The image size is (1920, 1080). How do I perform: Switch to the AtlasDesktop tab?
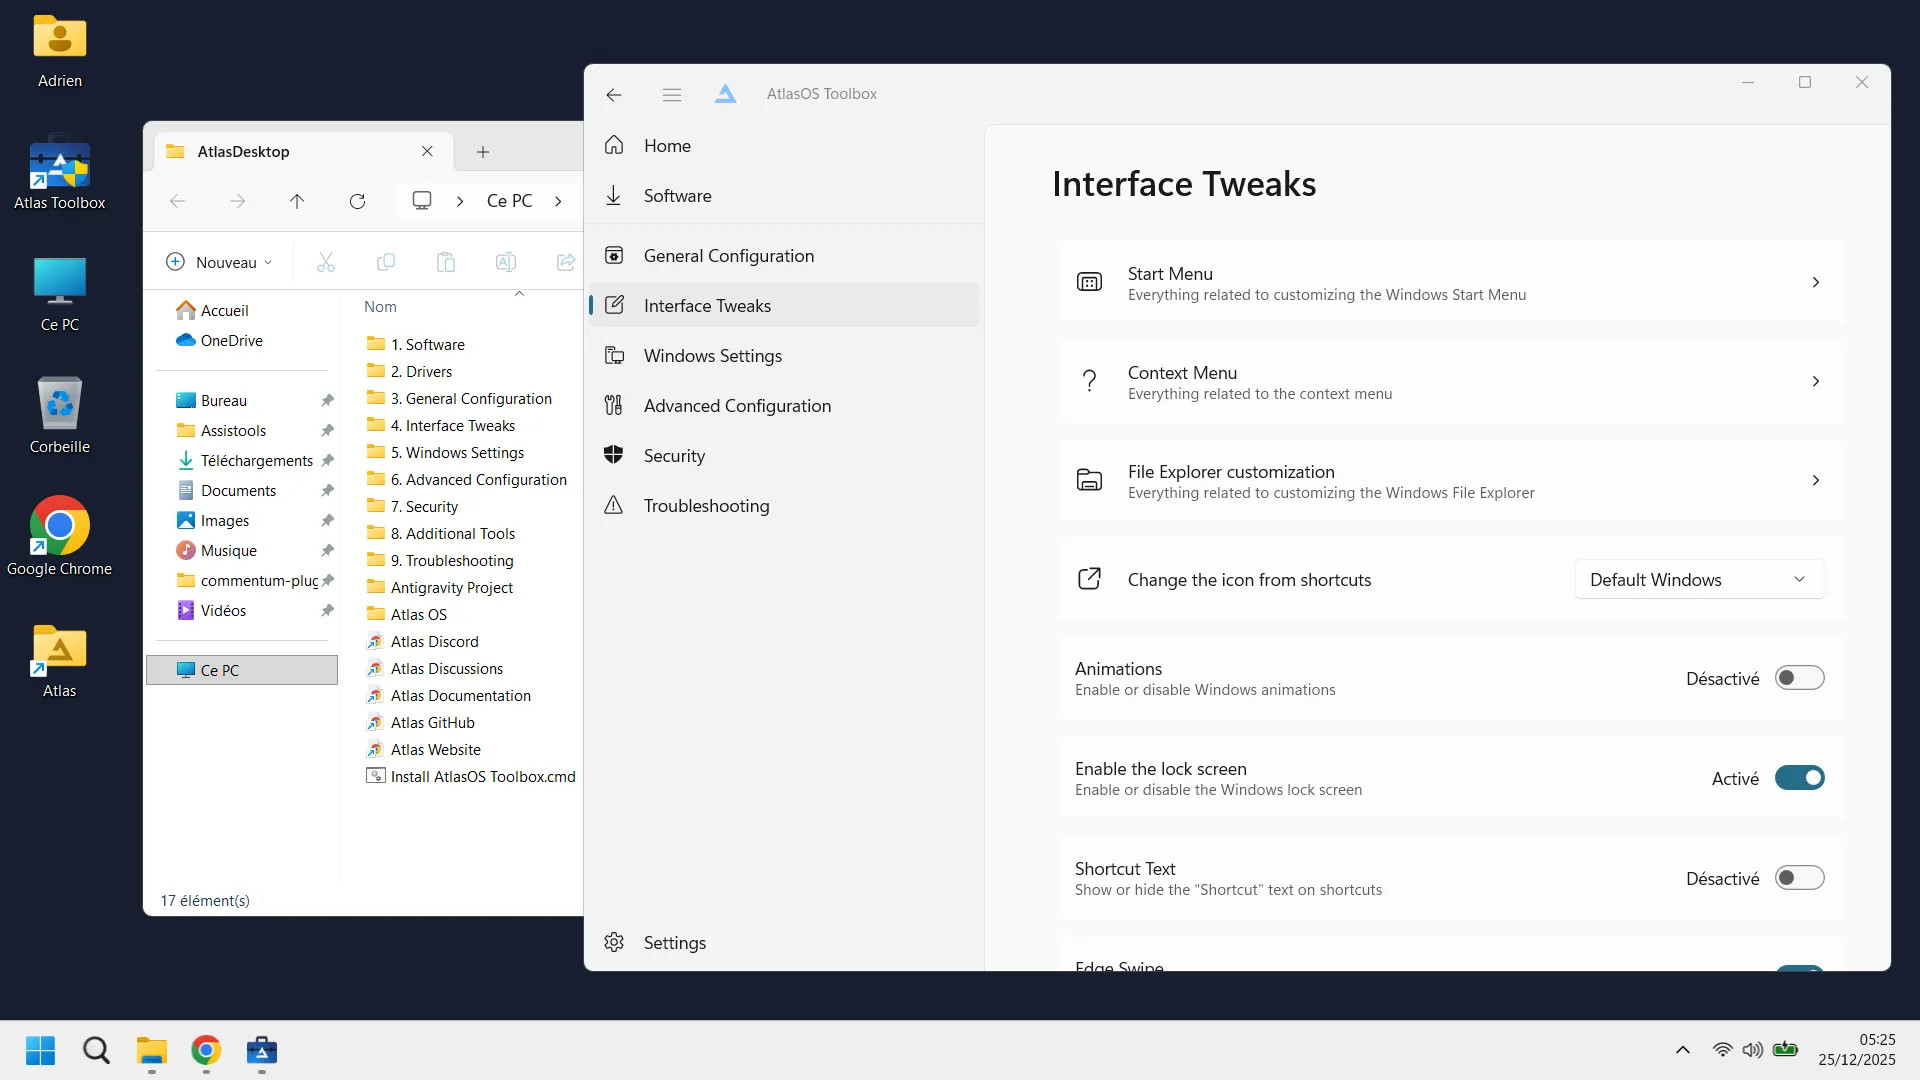247,151
